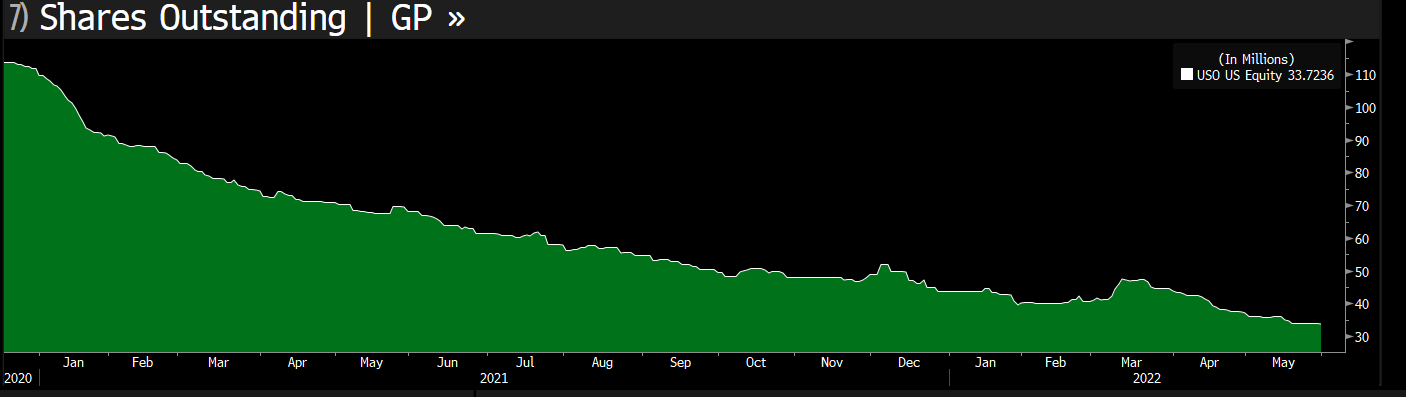Click the 110 y-axis tick label
The width and height of the screenshot is (1406, 397).
point(1366,75)
